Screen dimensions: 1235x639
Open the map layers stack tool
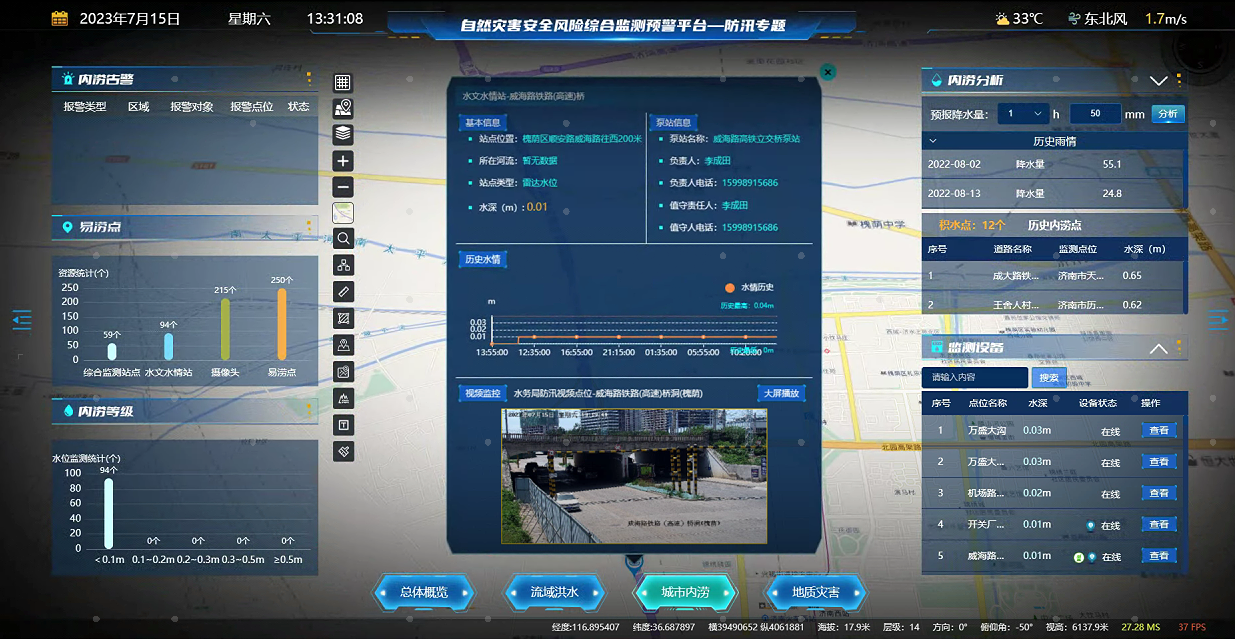pos(343,134)
